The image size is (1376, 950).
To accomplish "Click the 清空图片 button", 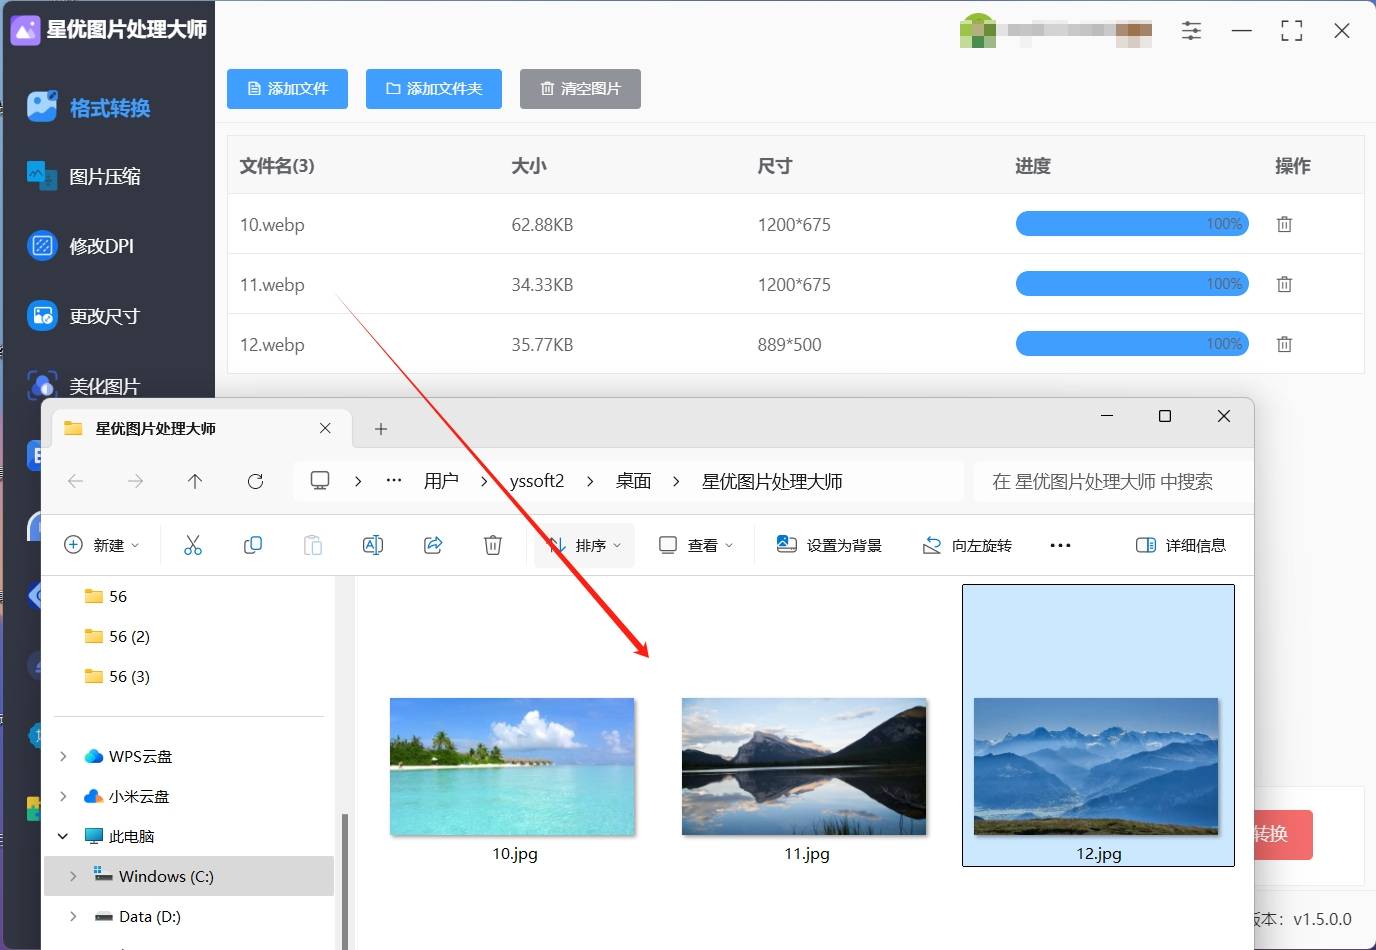I will 580,89.
